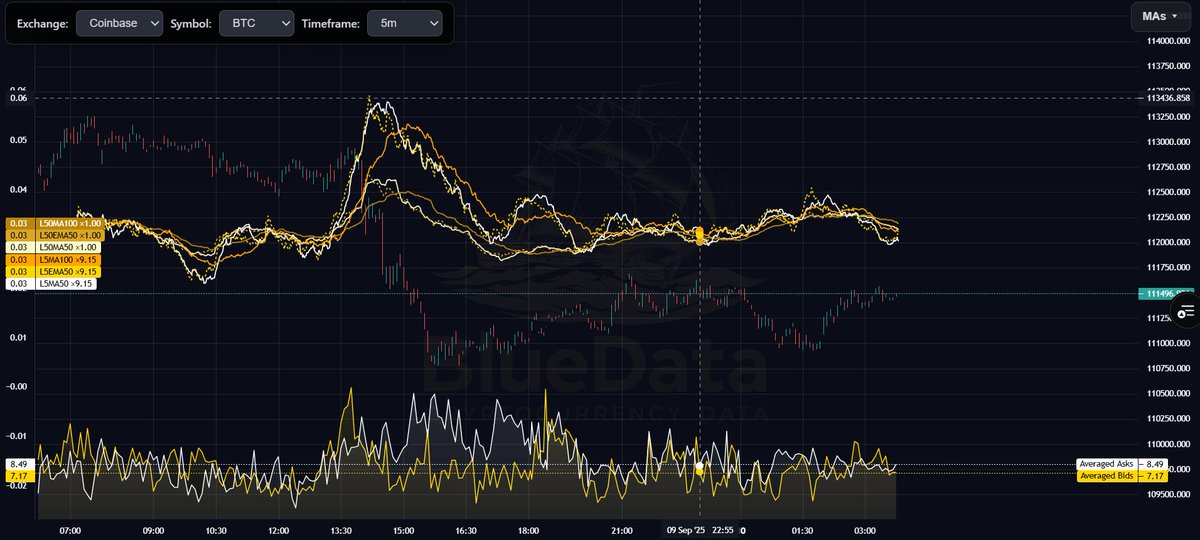The height and width of the screenshot is (540, 1200).
Task: Open the Timeframe dropdown showing 5m
Action: click(x=405, y=23)
